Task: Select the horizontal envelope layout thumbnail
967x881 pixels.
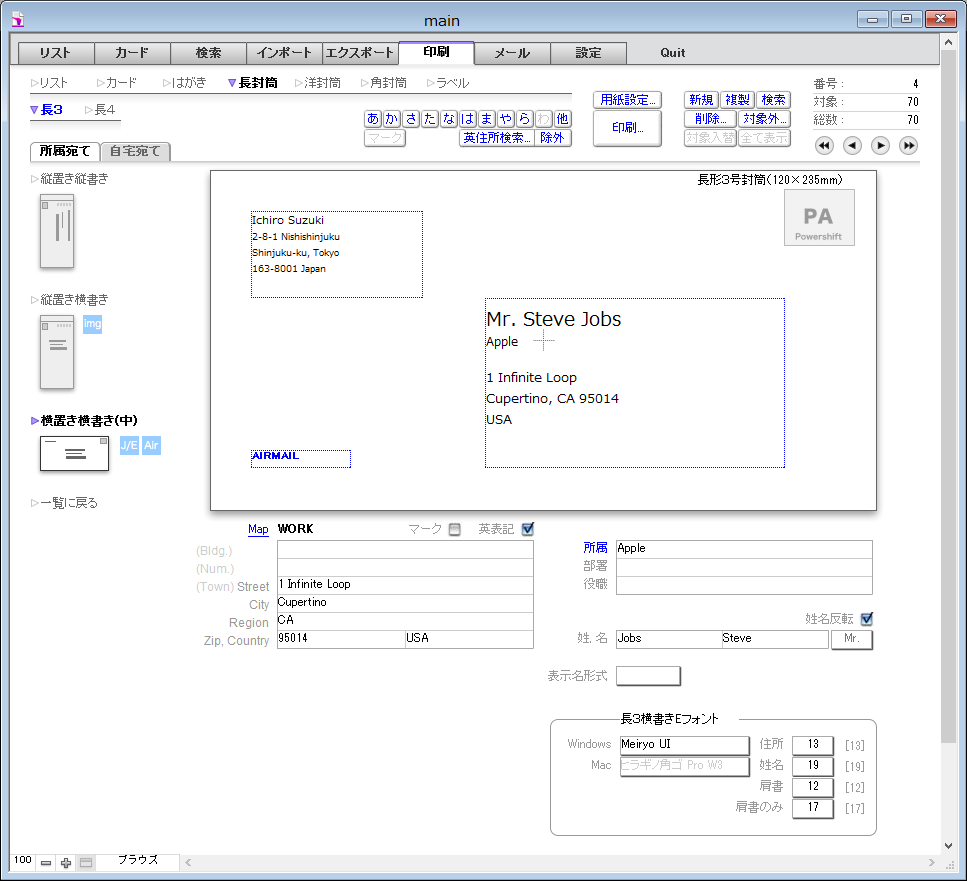Action: point(74,453)
